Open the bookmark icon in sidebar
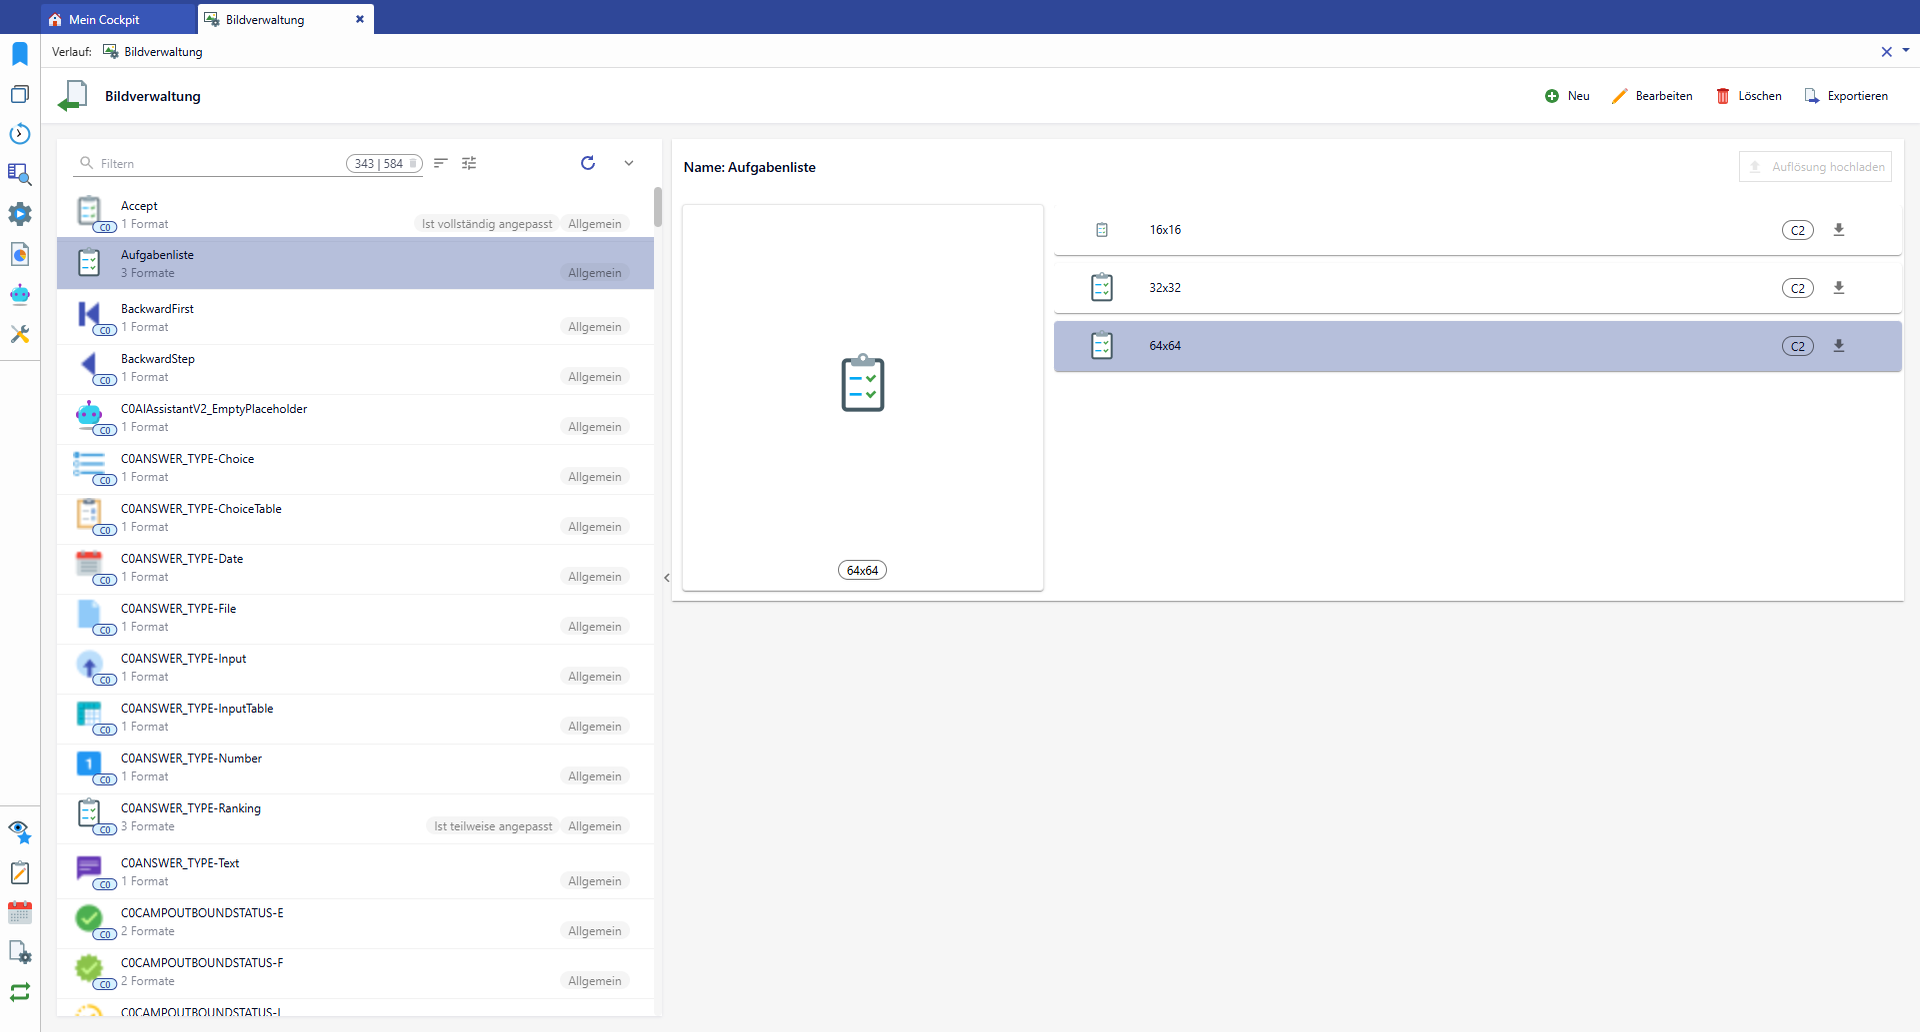This screenshot has width=1920, height=1033. [x=20, y=54]
